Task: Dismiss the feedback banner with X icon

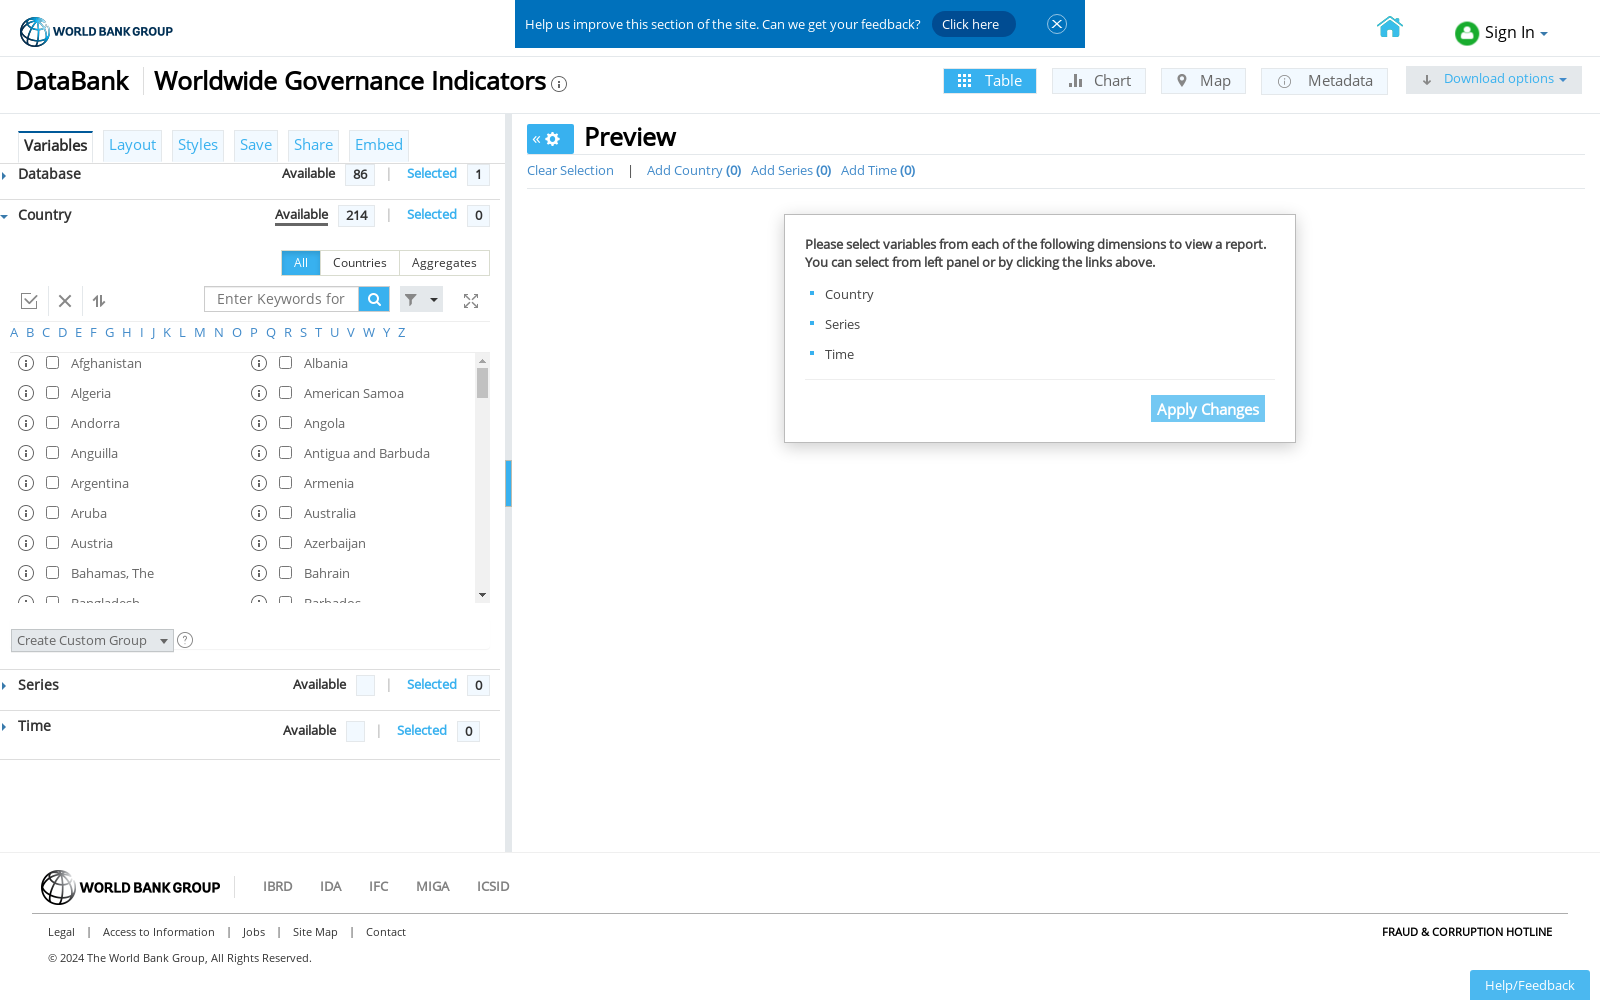Action: 1057,24
